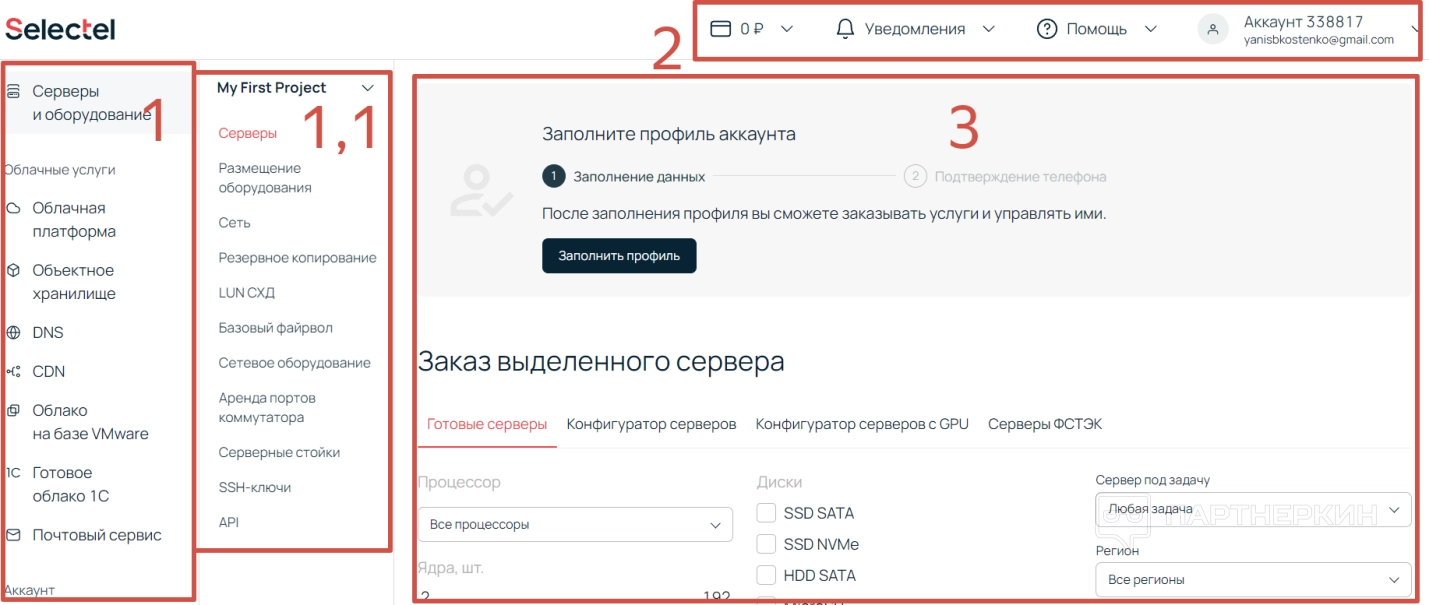This screenshot has height=605, width=1429.
Task: Click step 1 Заполнение данных
Action: [624, 177]
